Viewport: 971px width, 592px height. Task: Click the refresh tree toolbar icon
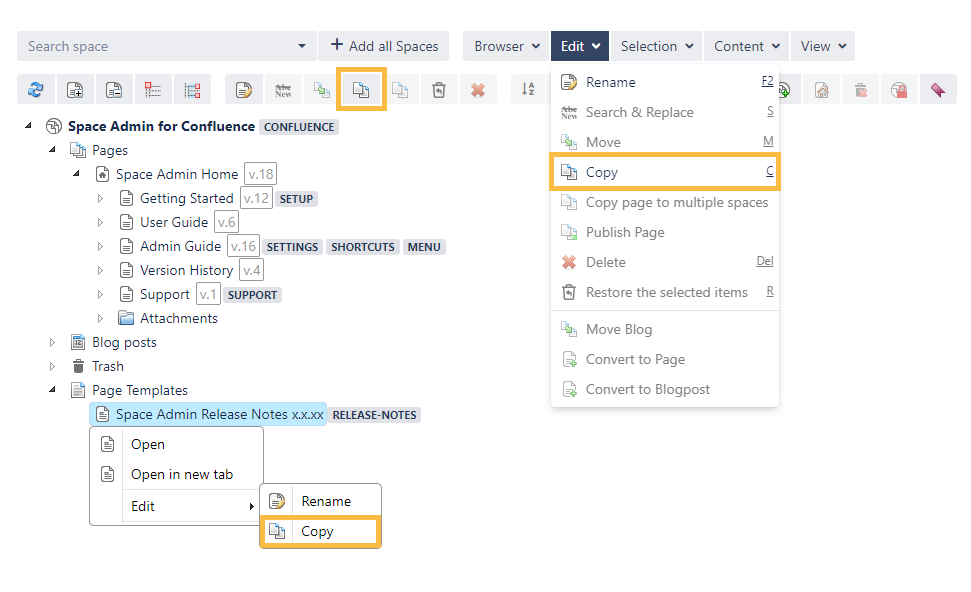(36, 90)
